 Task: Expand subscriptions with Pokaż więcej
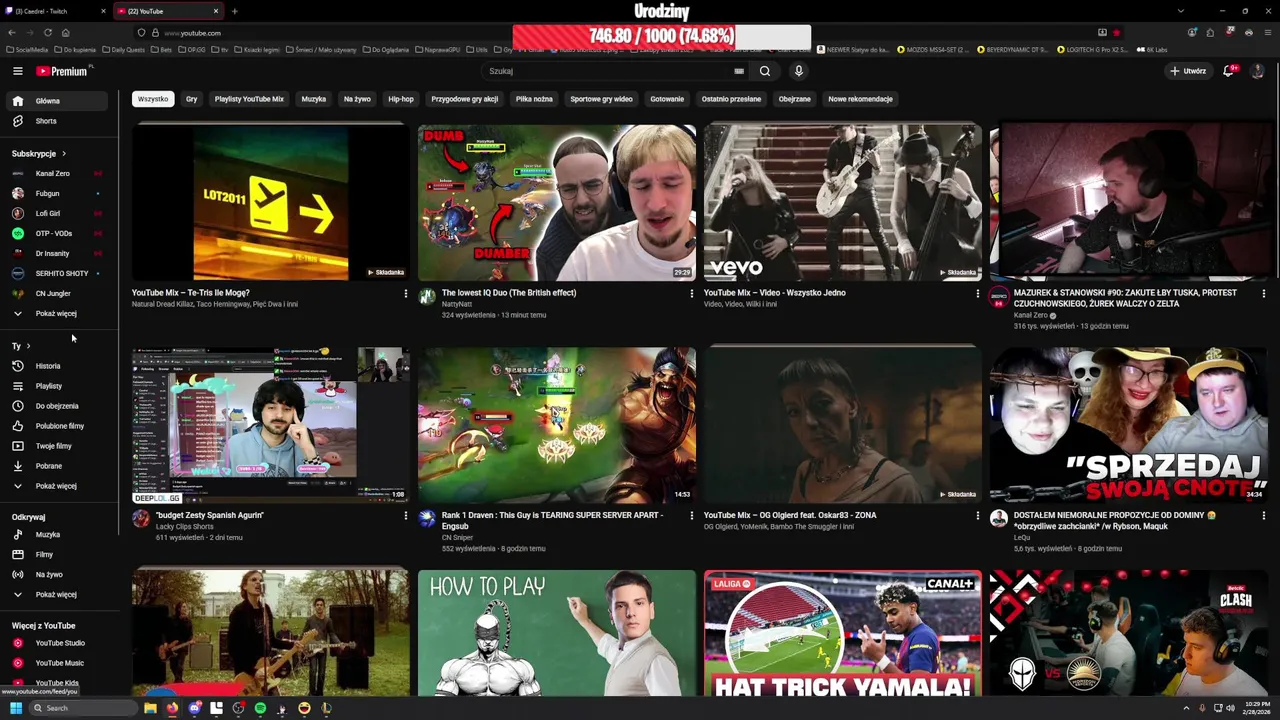point(55,314)
